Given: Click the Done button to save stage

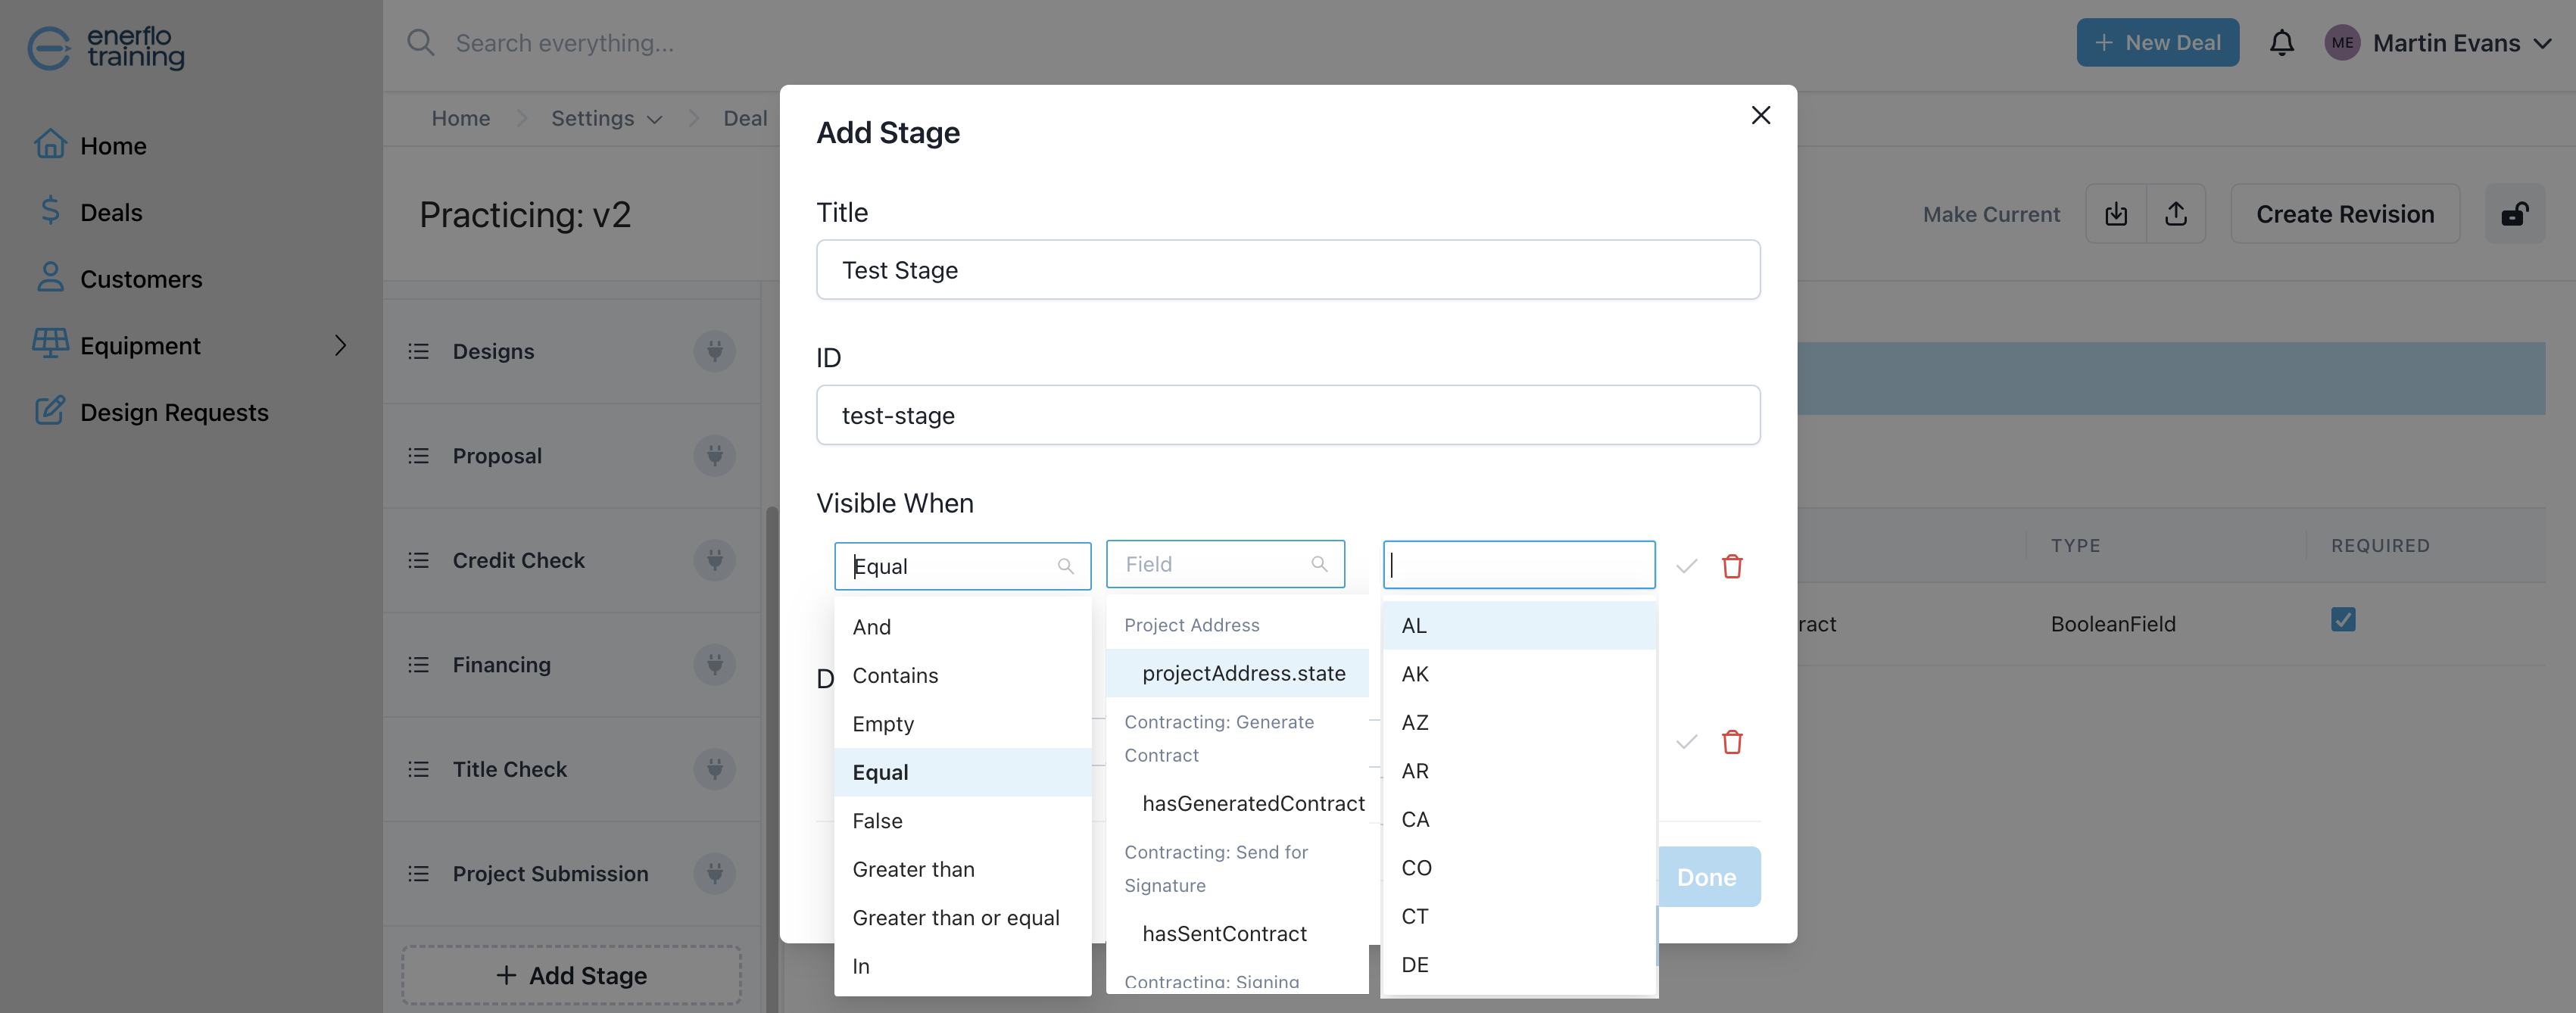Looking at the screenshot, I should point(1705,875).
